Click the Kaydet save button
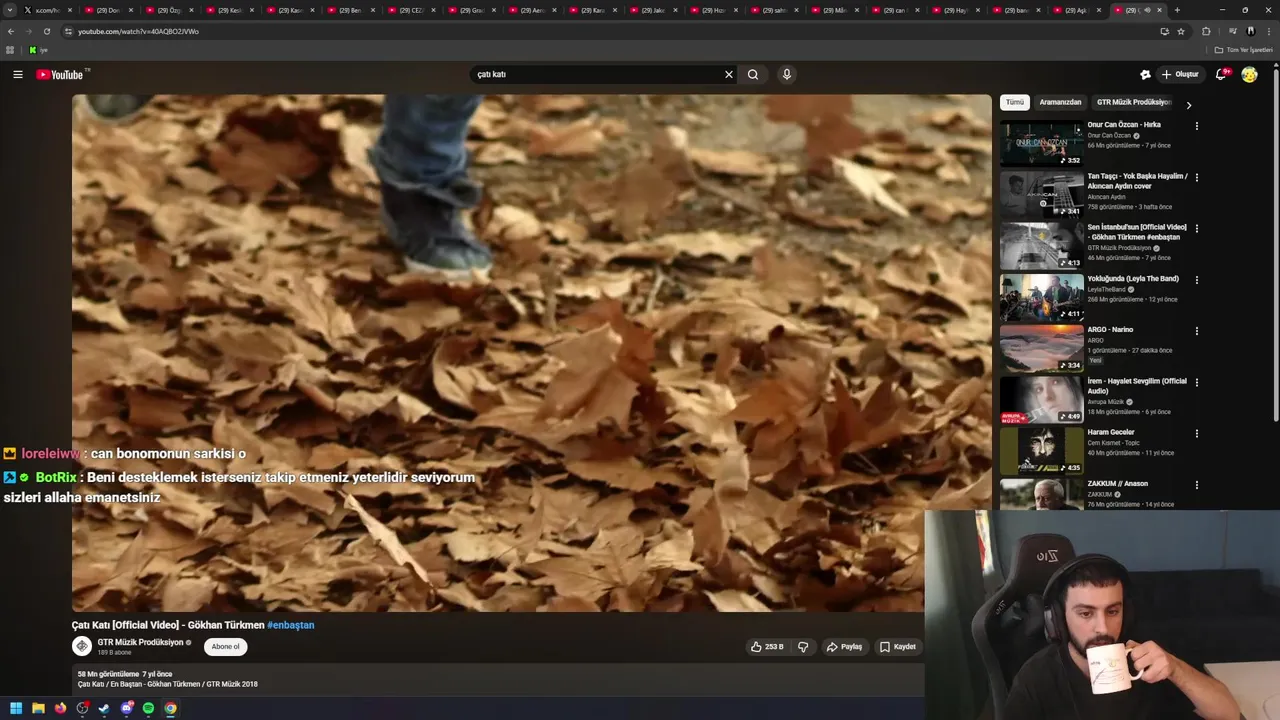Viewport: 1280px width, 720px height. 898,647
